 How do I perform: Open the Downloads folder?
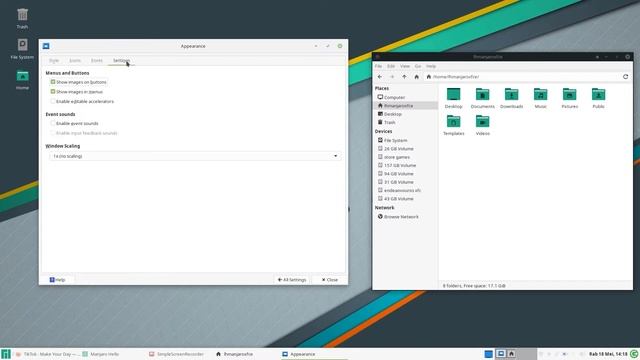click(511, 98)
